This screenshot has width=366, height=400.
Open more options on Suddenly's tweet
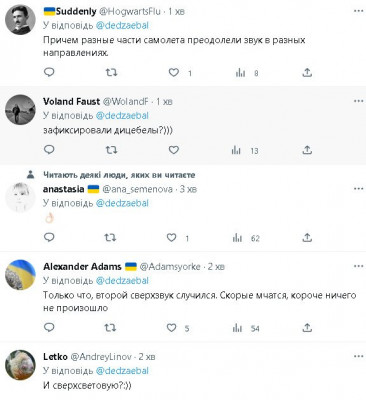(358, 11)
